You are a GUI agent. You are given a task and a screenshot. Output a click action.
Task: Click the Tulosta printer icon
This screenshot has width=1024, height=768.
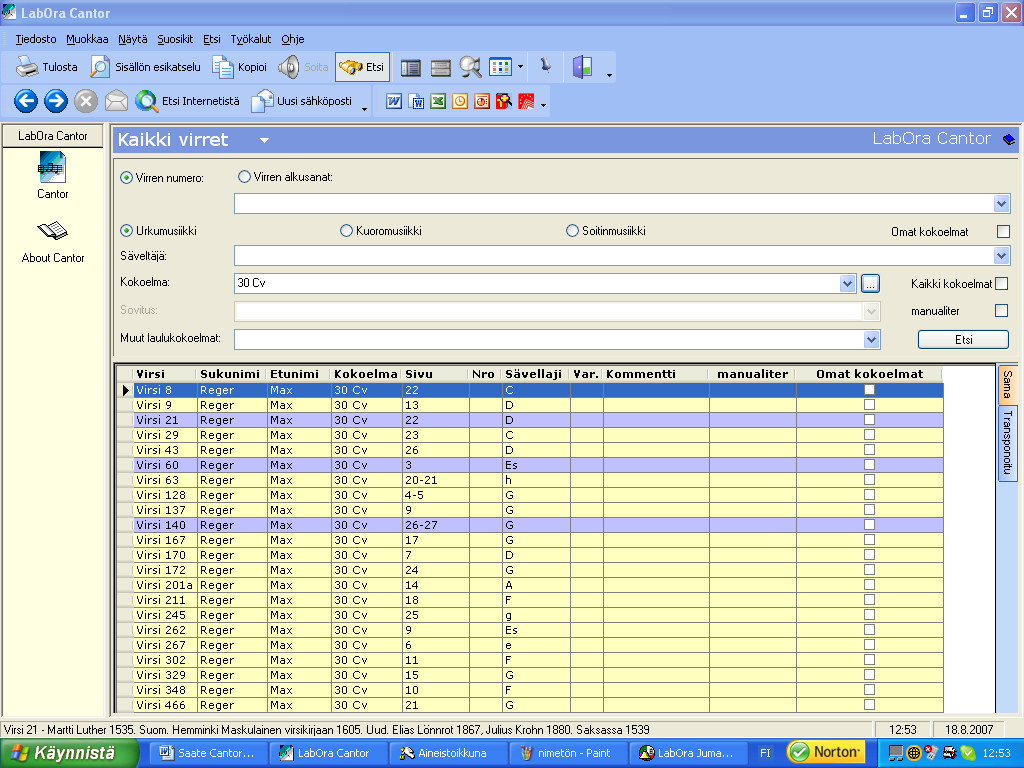tap(27, 67)
